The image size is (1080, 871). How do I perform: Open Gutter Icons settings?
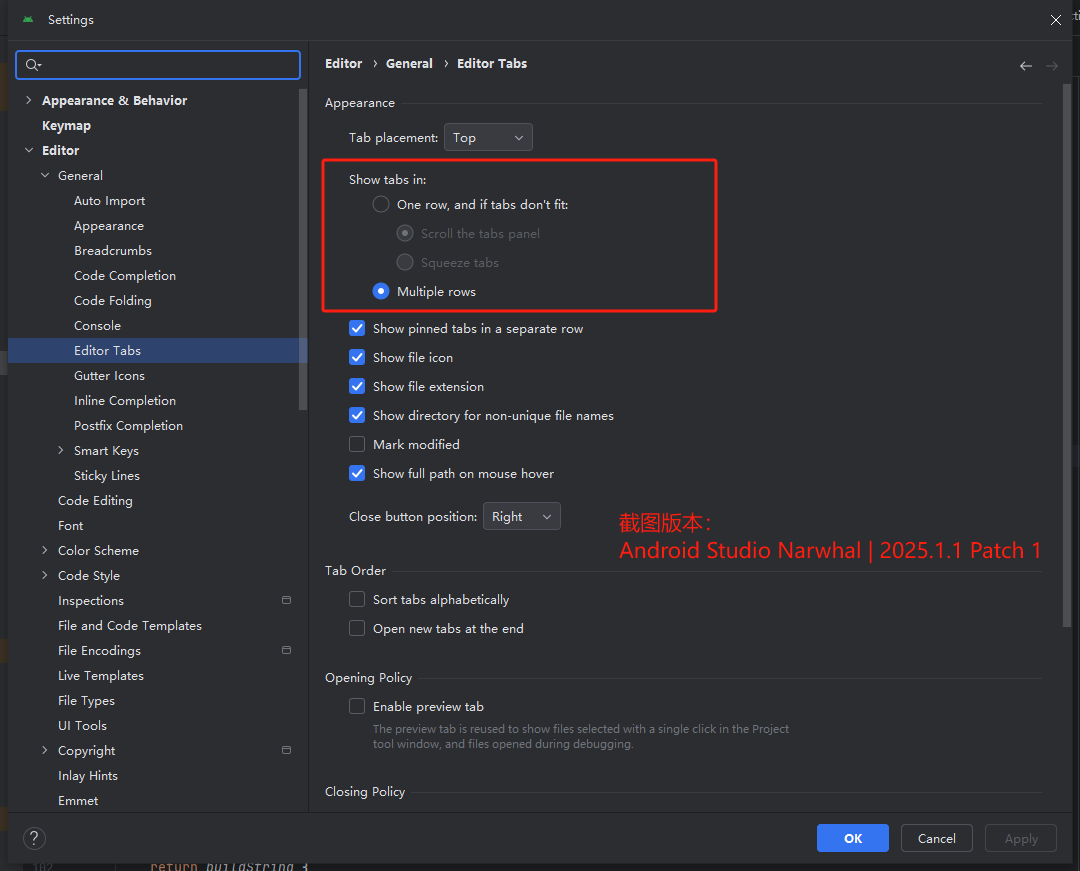tap(110, 375)
